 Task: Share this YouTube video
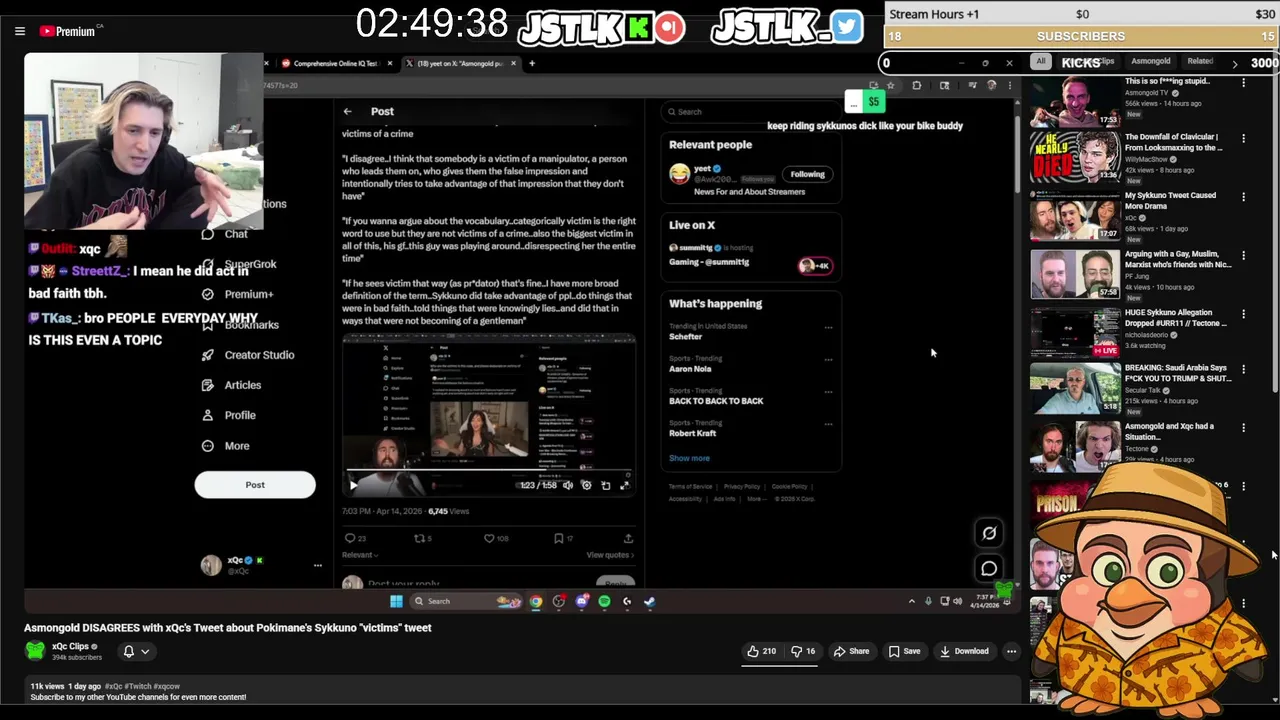[852, 651]
